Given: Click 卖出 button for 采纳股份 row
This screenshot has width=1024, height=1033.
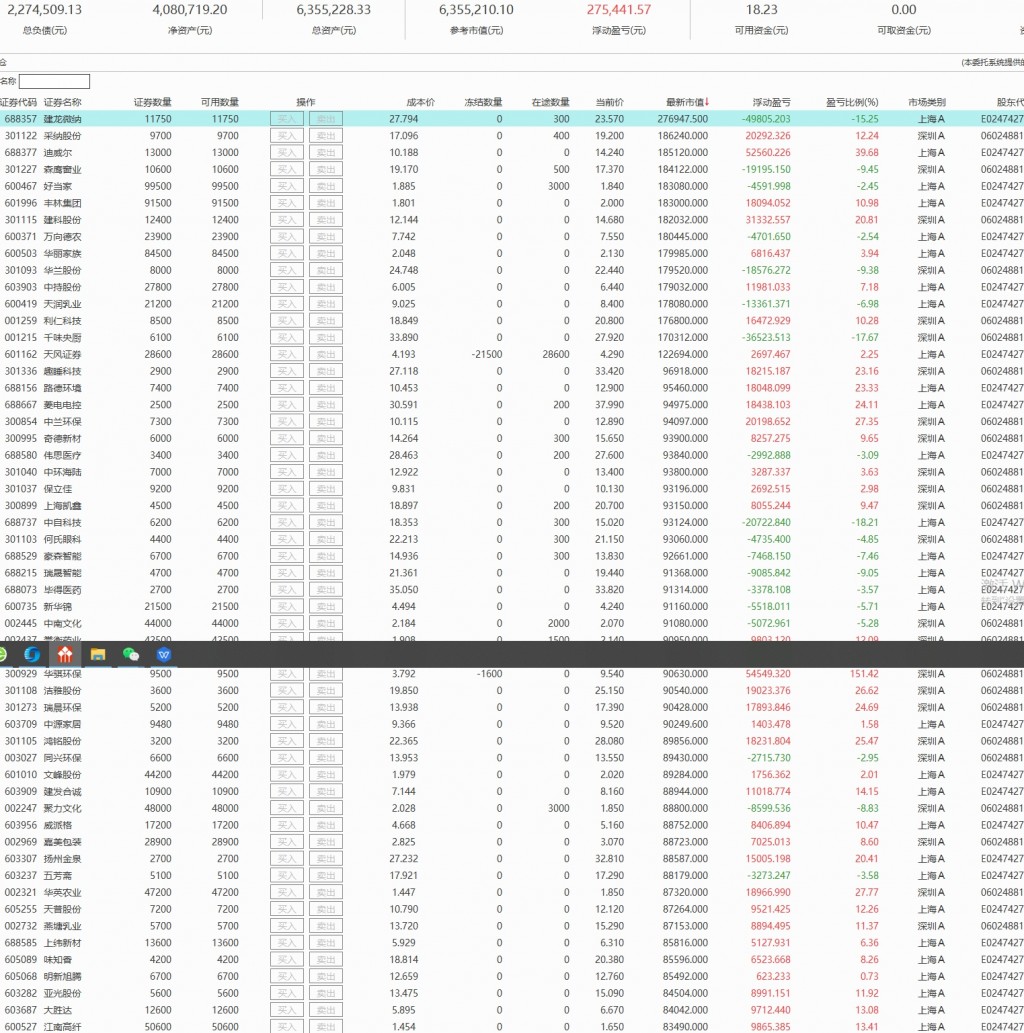Looking at the screenshot, I should coord(325,136).
